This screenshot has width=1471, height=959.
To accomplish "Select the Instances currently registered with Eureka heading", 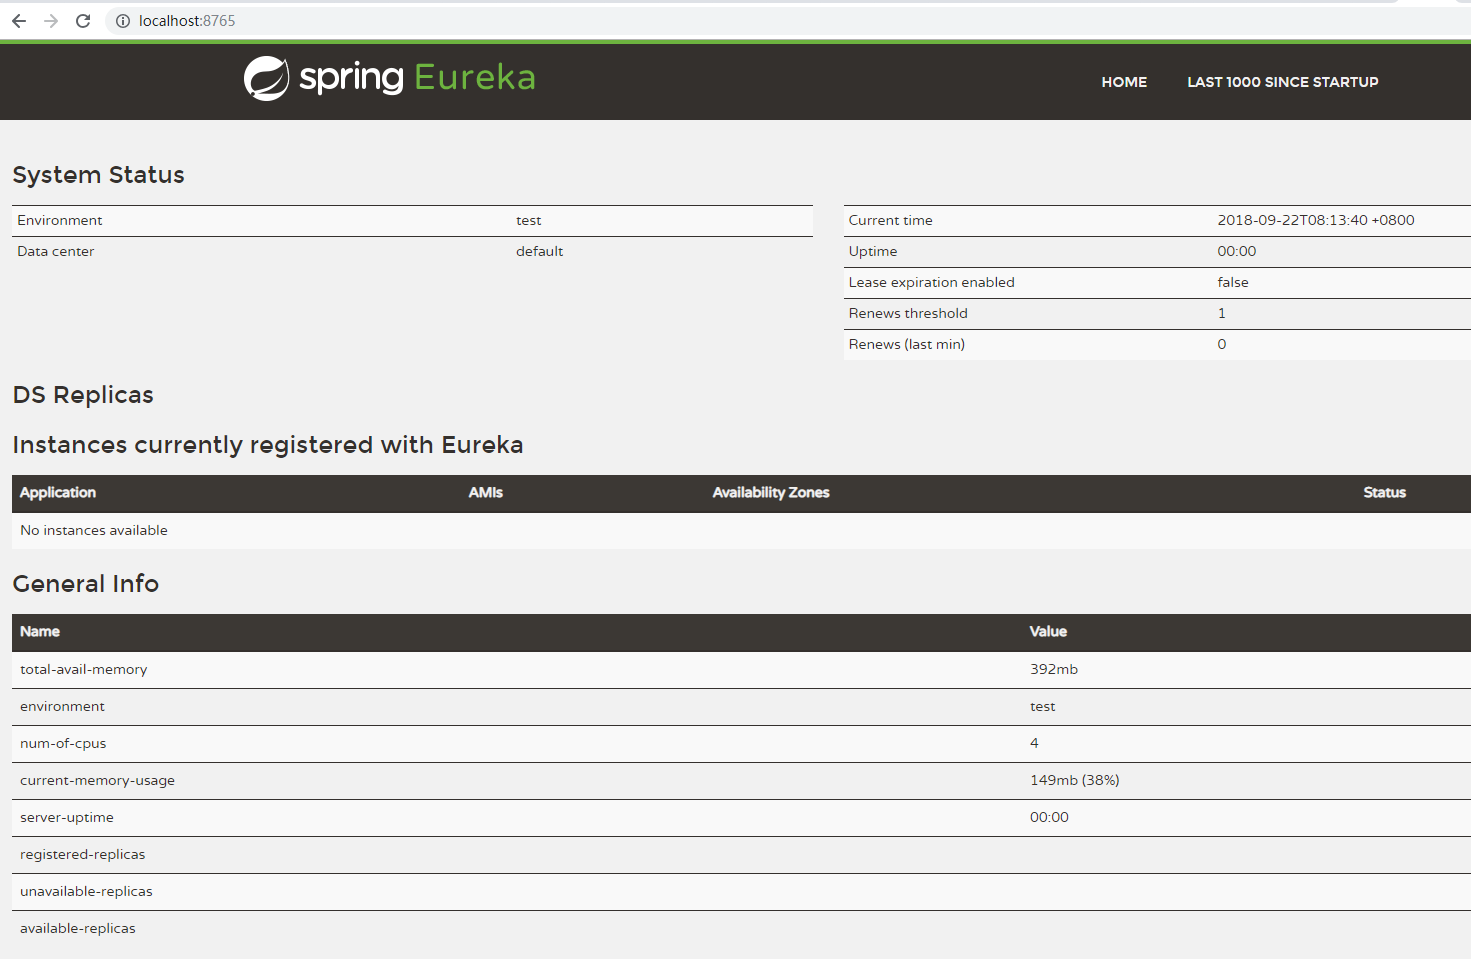I will [x=268, y=445].
